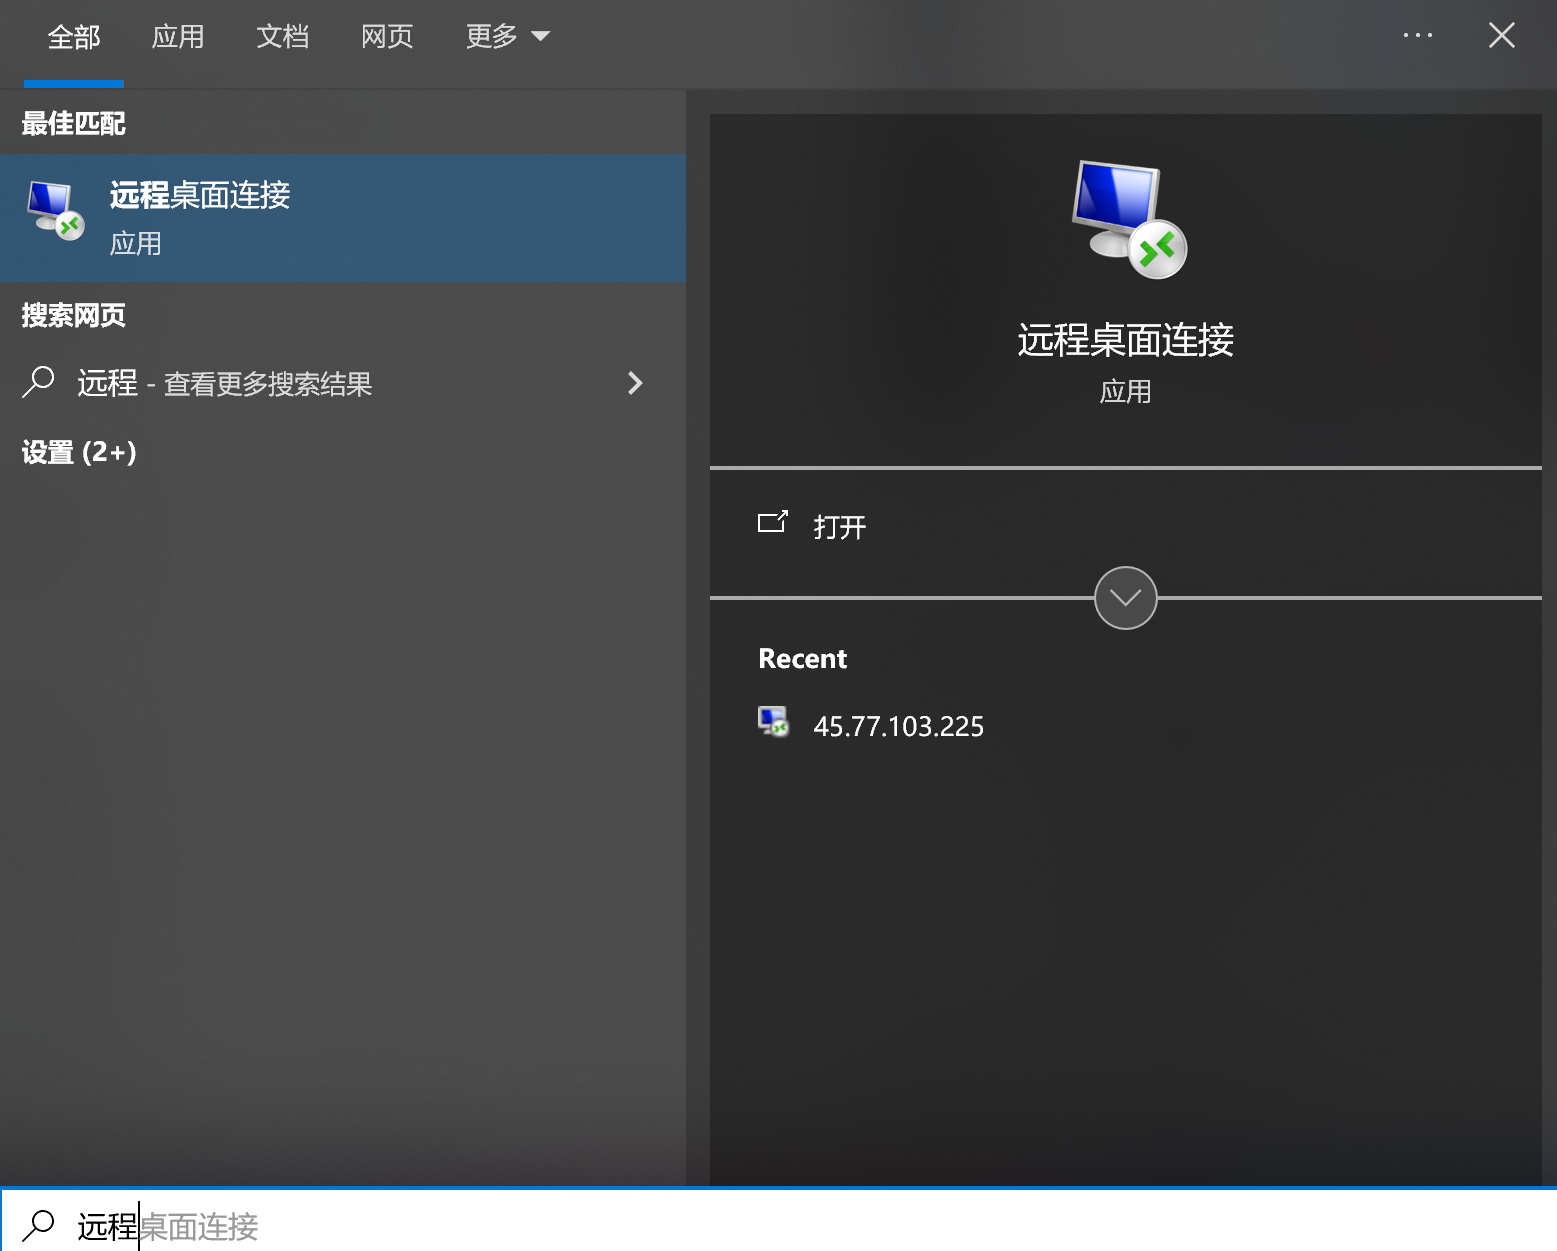Click the Remote Desktop icon in best match
Viewport: 1557px width, 1251px height.
[55, 211]
